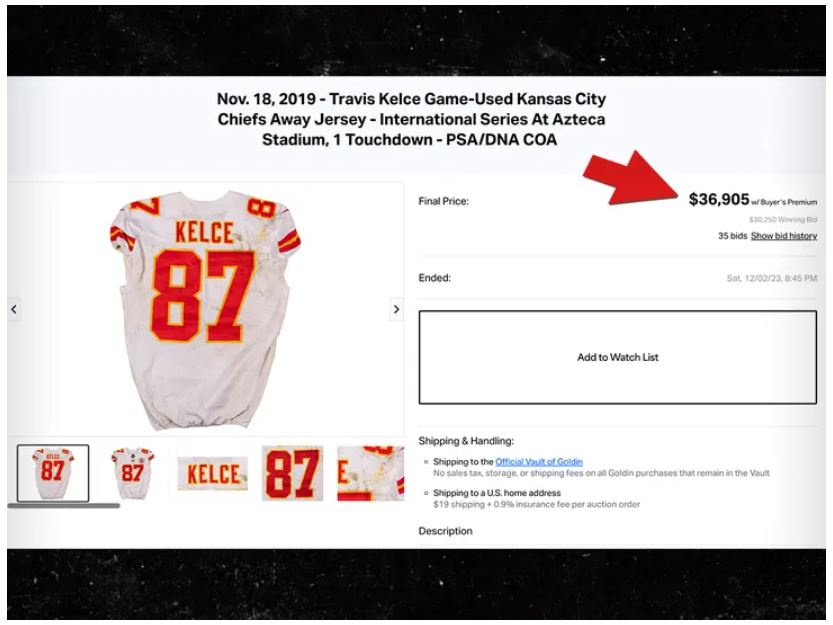Click the $30,250 Winning Bid text
Screen dimensions: 833x625
(783, 219)
